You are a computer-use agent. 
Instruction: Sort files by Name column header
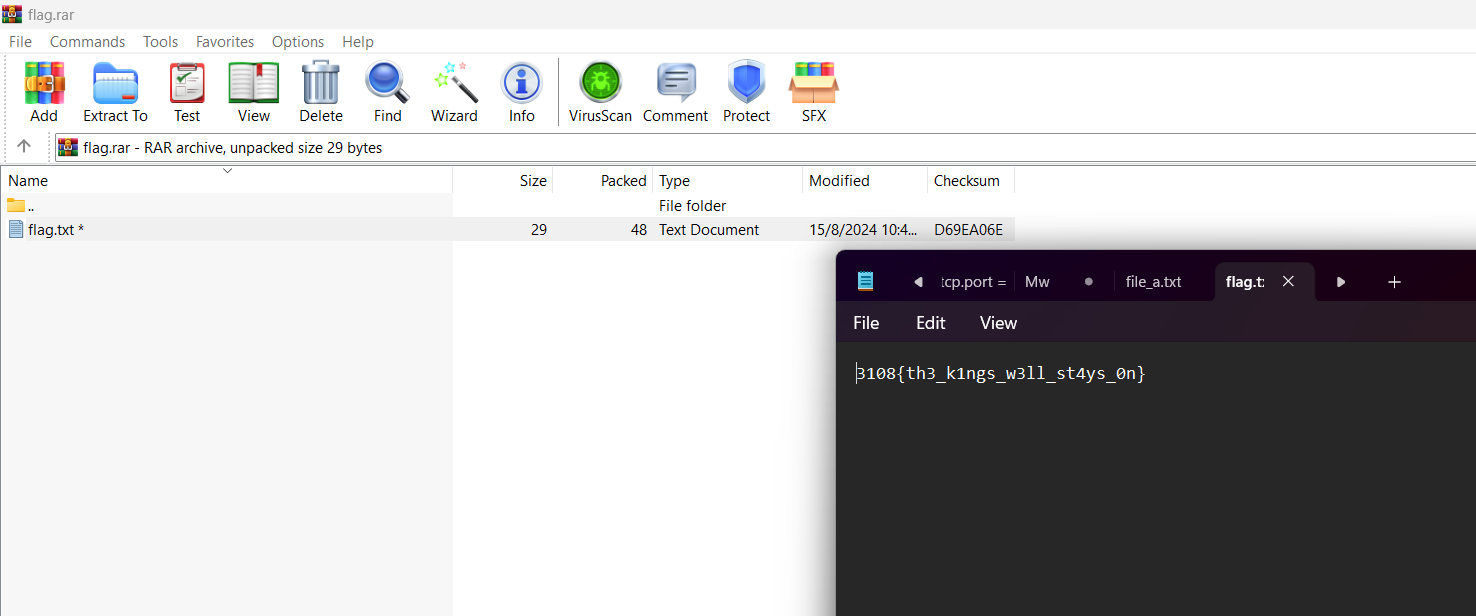[x=28, y=181]
